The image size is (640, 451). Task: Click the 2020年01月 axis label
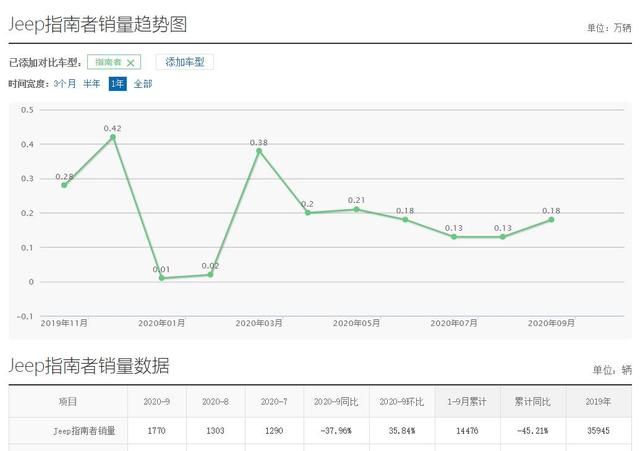coord(162,323)
